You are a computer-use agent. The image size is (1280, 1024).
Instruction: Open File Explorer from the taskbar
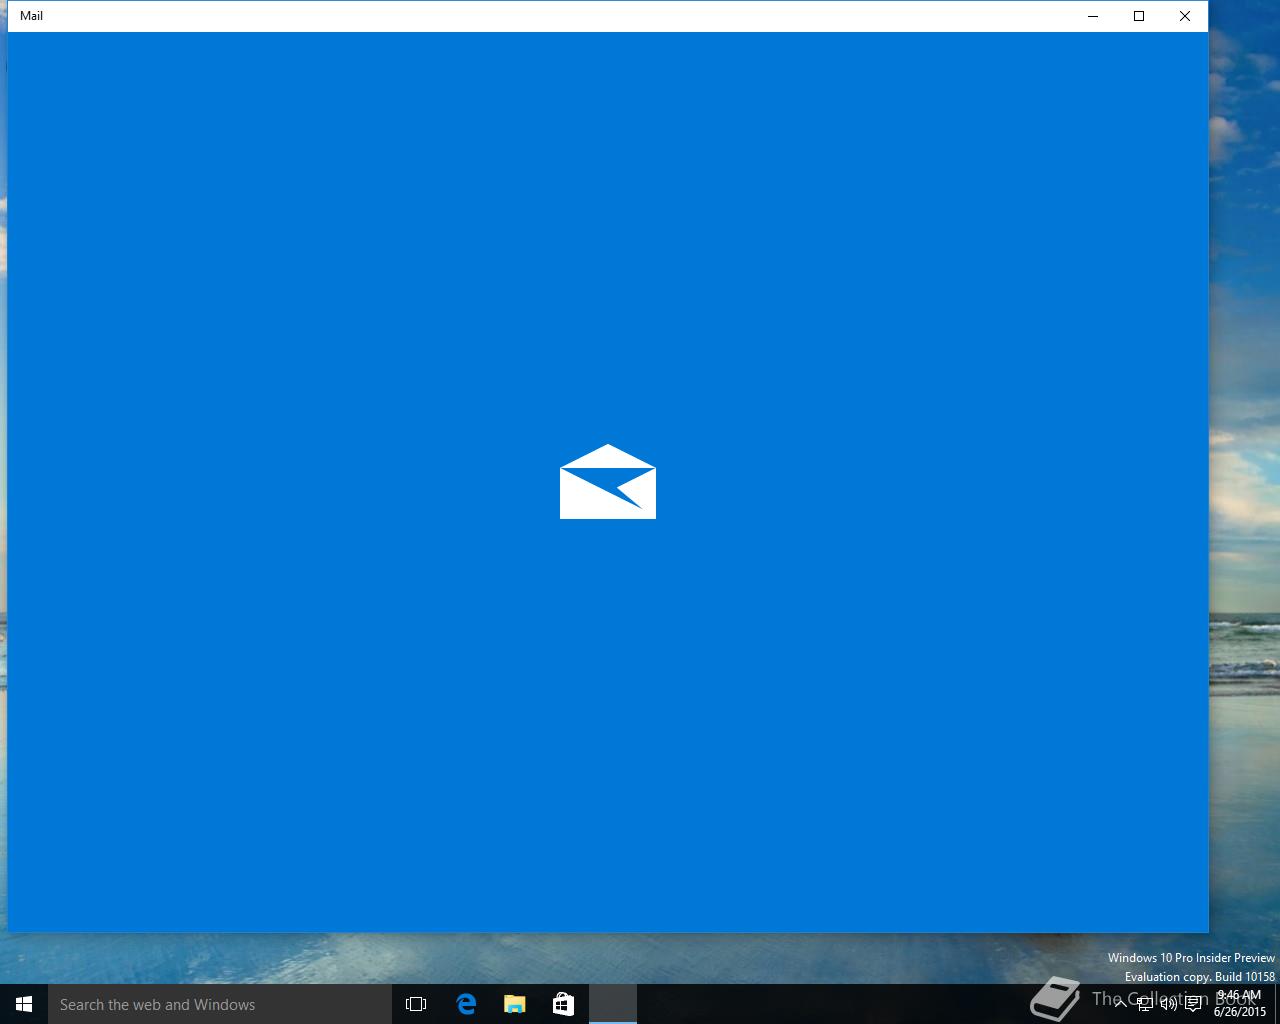(x=514, y=1004)
